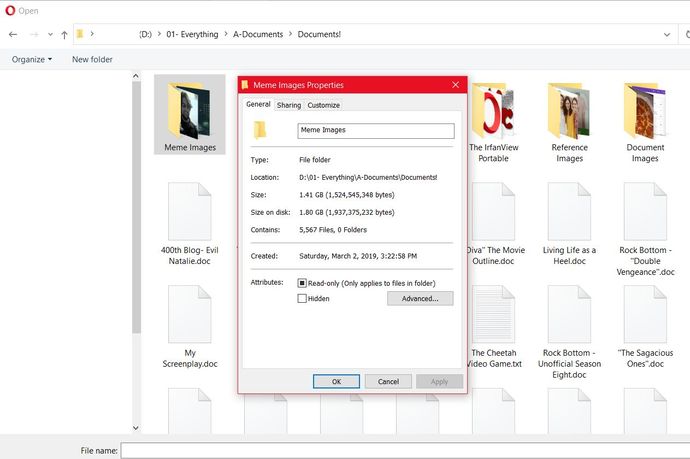Open the address bar history dropdown
Viewport: 690px width, 459px height.
coord(667,34)
